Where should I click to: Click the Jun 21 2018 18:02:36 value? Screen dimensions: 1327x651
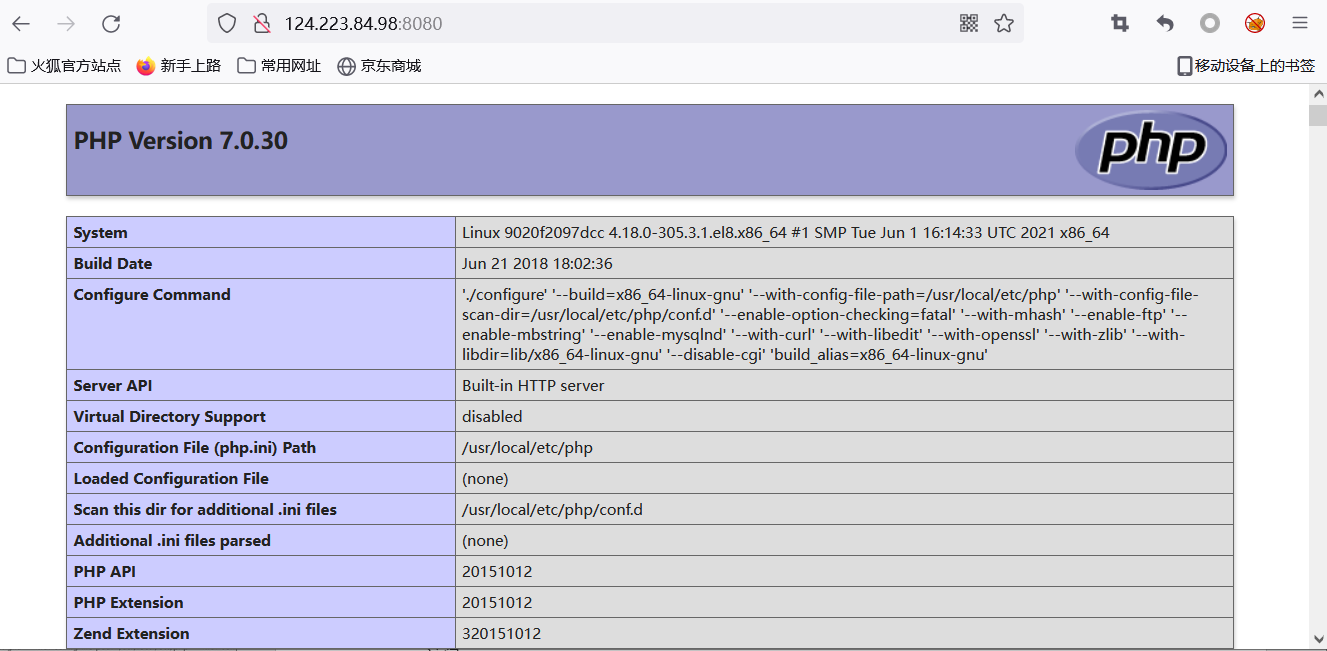pyautogui.click(x=537, y=264)
